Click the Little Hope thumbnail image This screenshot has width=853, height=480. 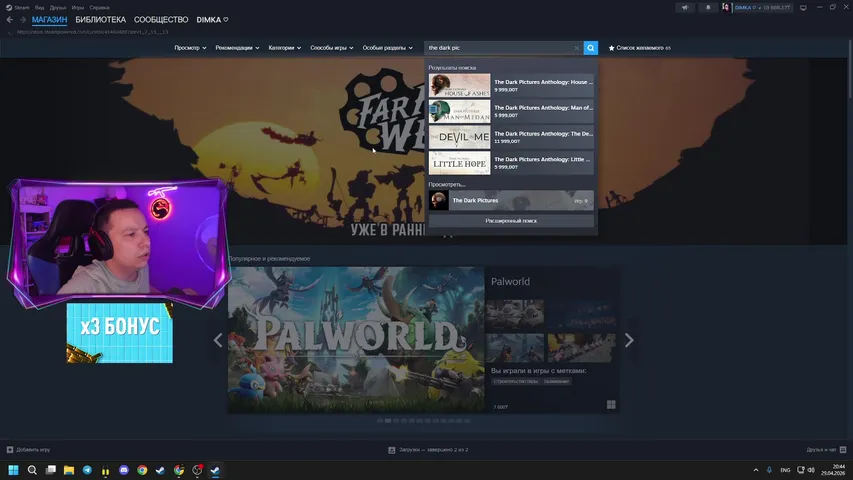[460, 163]
